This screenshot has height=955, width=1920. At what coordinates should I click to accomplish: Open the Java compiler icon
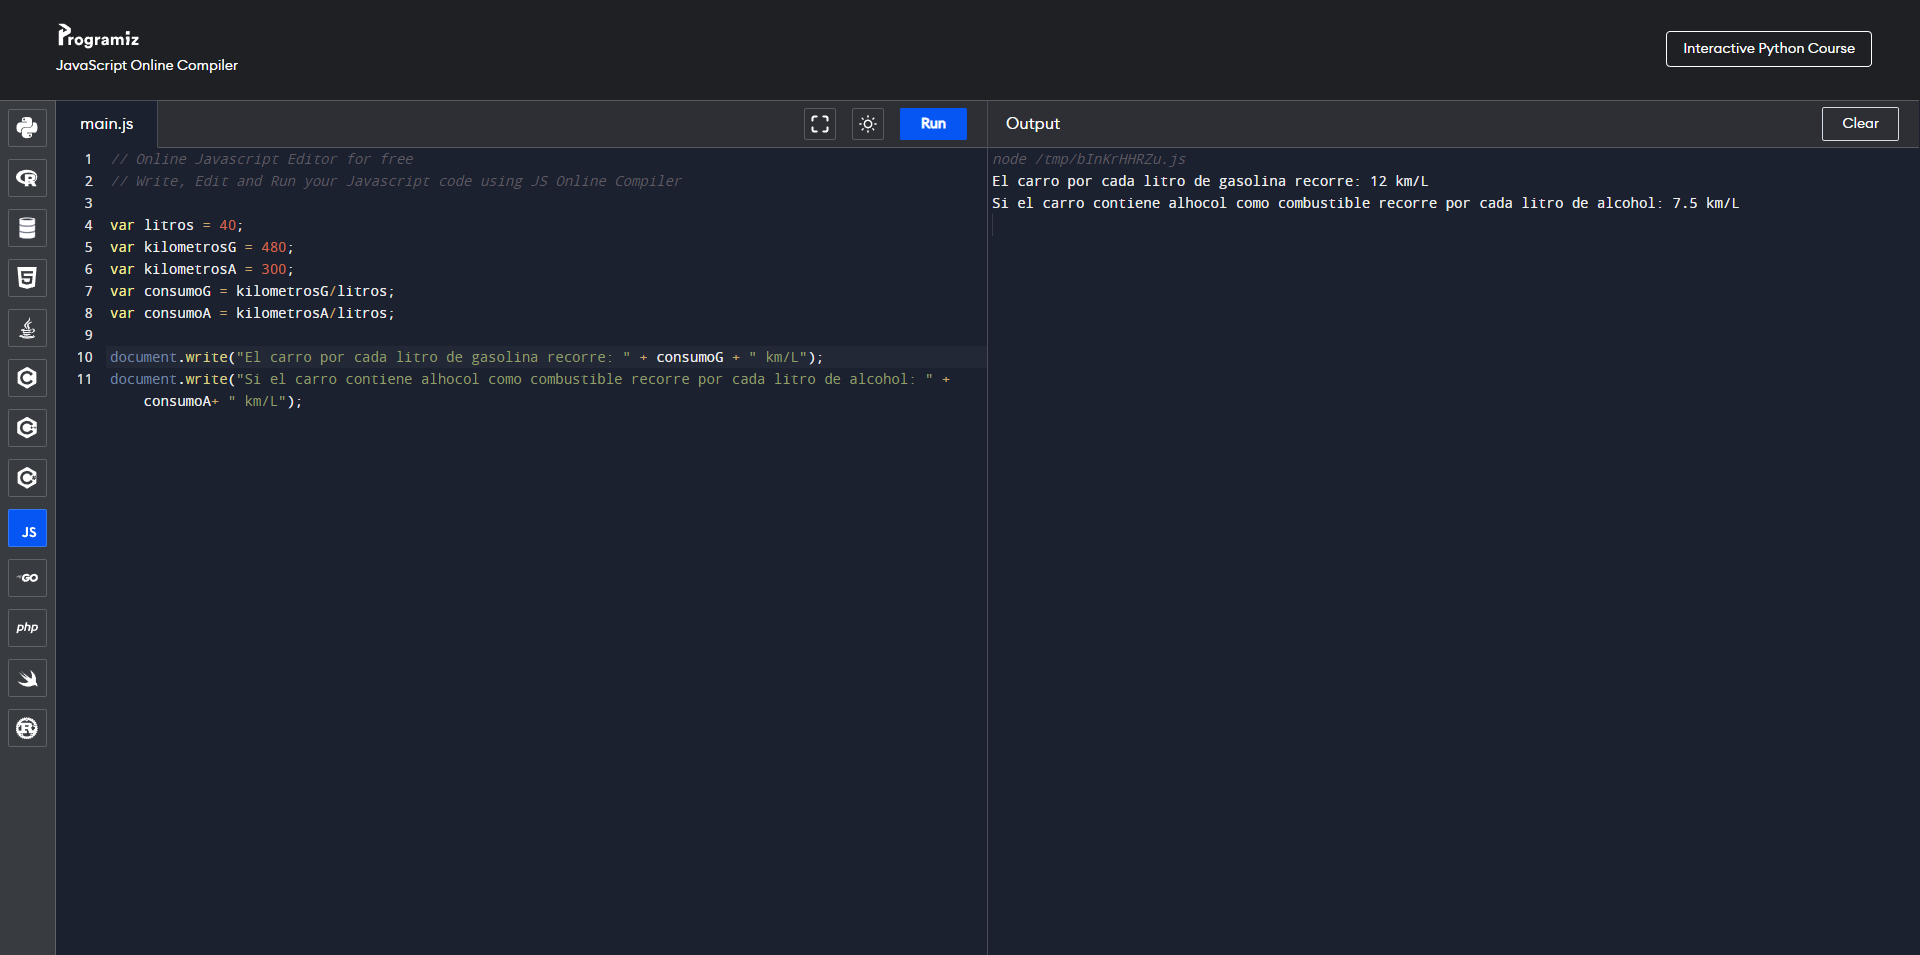tap(27, 328)
